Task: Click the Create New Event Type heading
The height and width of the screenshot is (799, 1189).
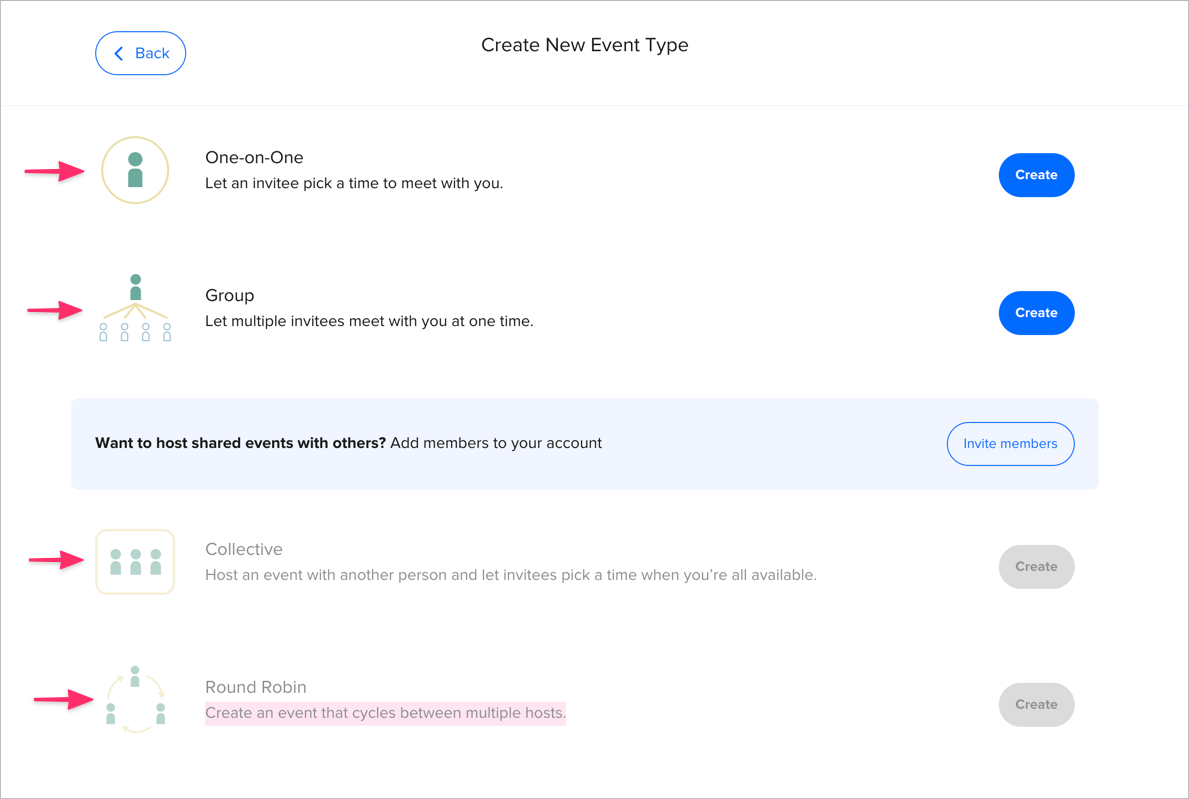Action: click(584, 44)
